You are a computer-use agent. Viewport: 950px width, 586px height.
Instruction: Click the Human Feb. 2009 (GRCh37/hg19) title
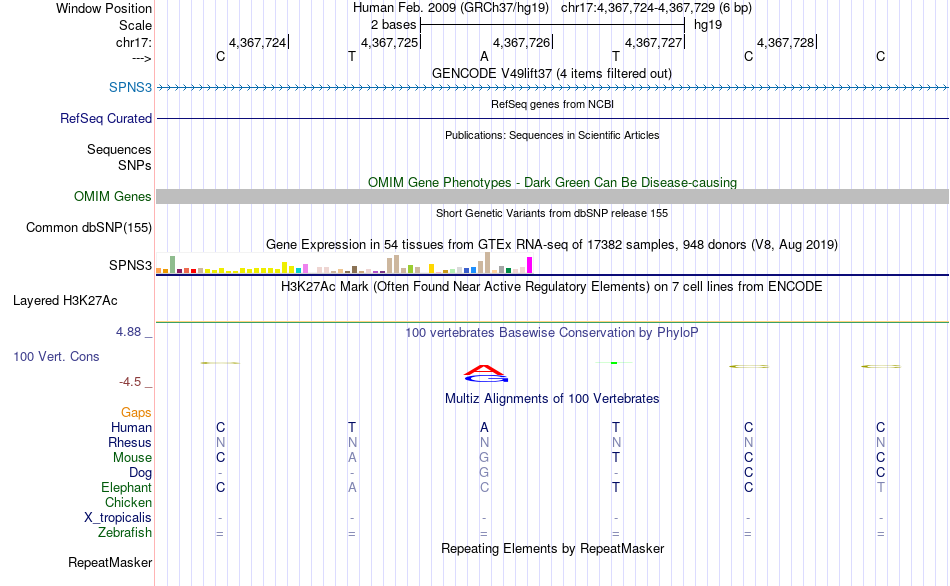pos(451,8)
